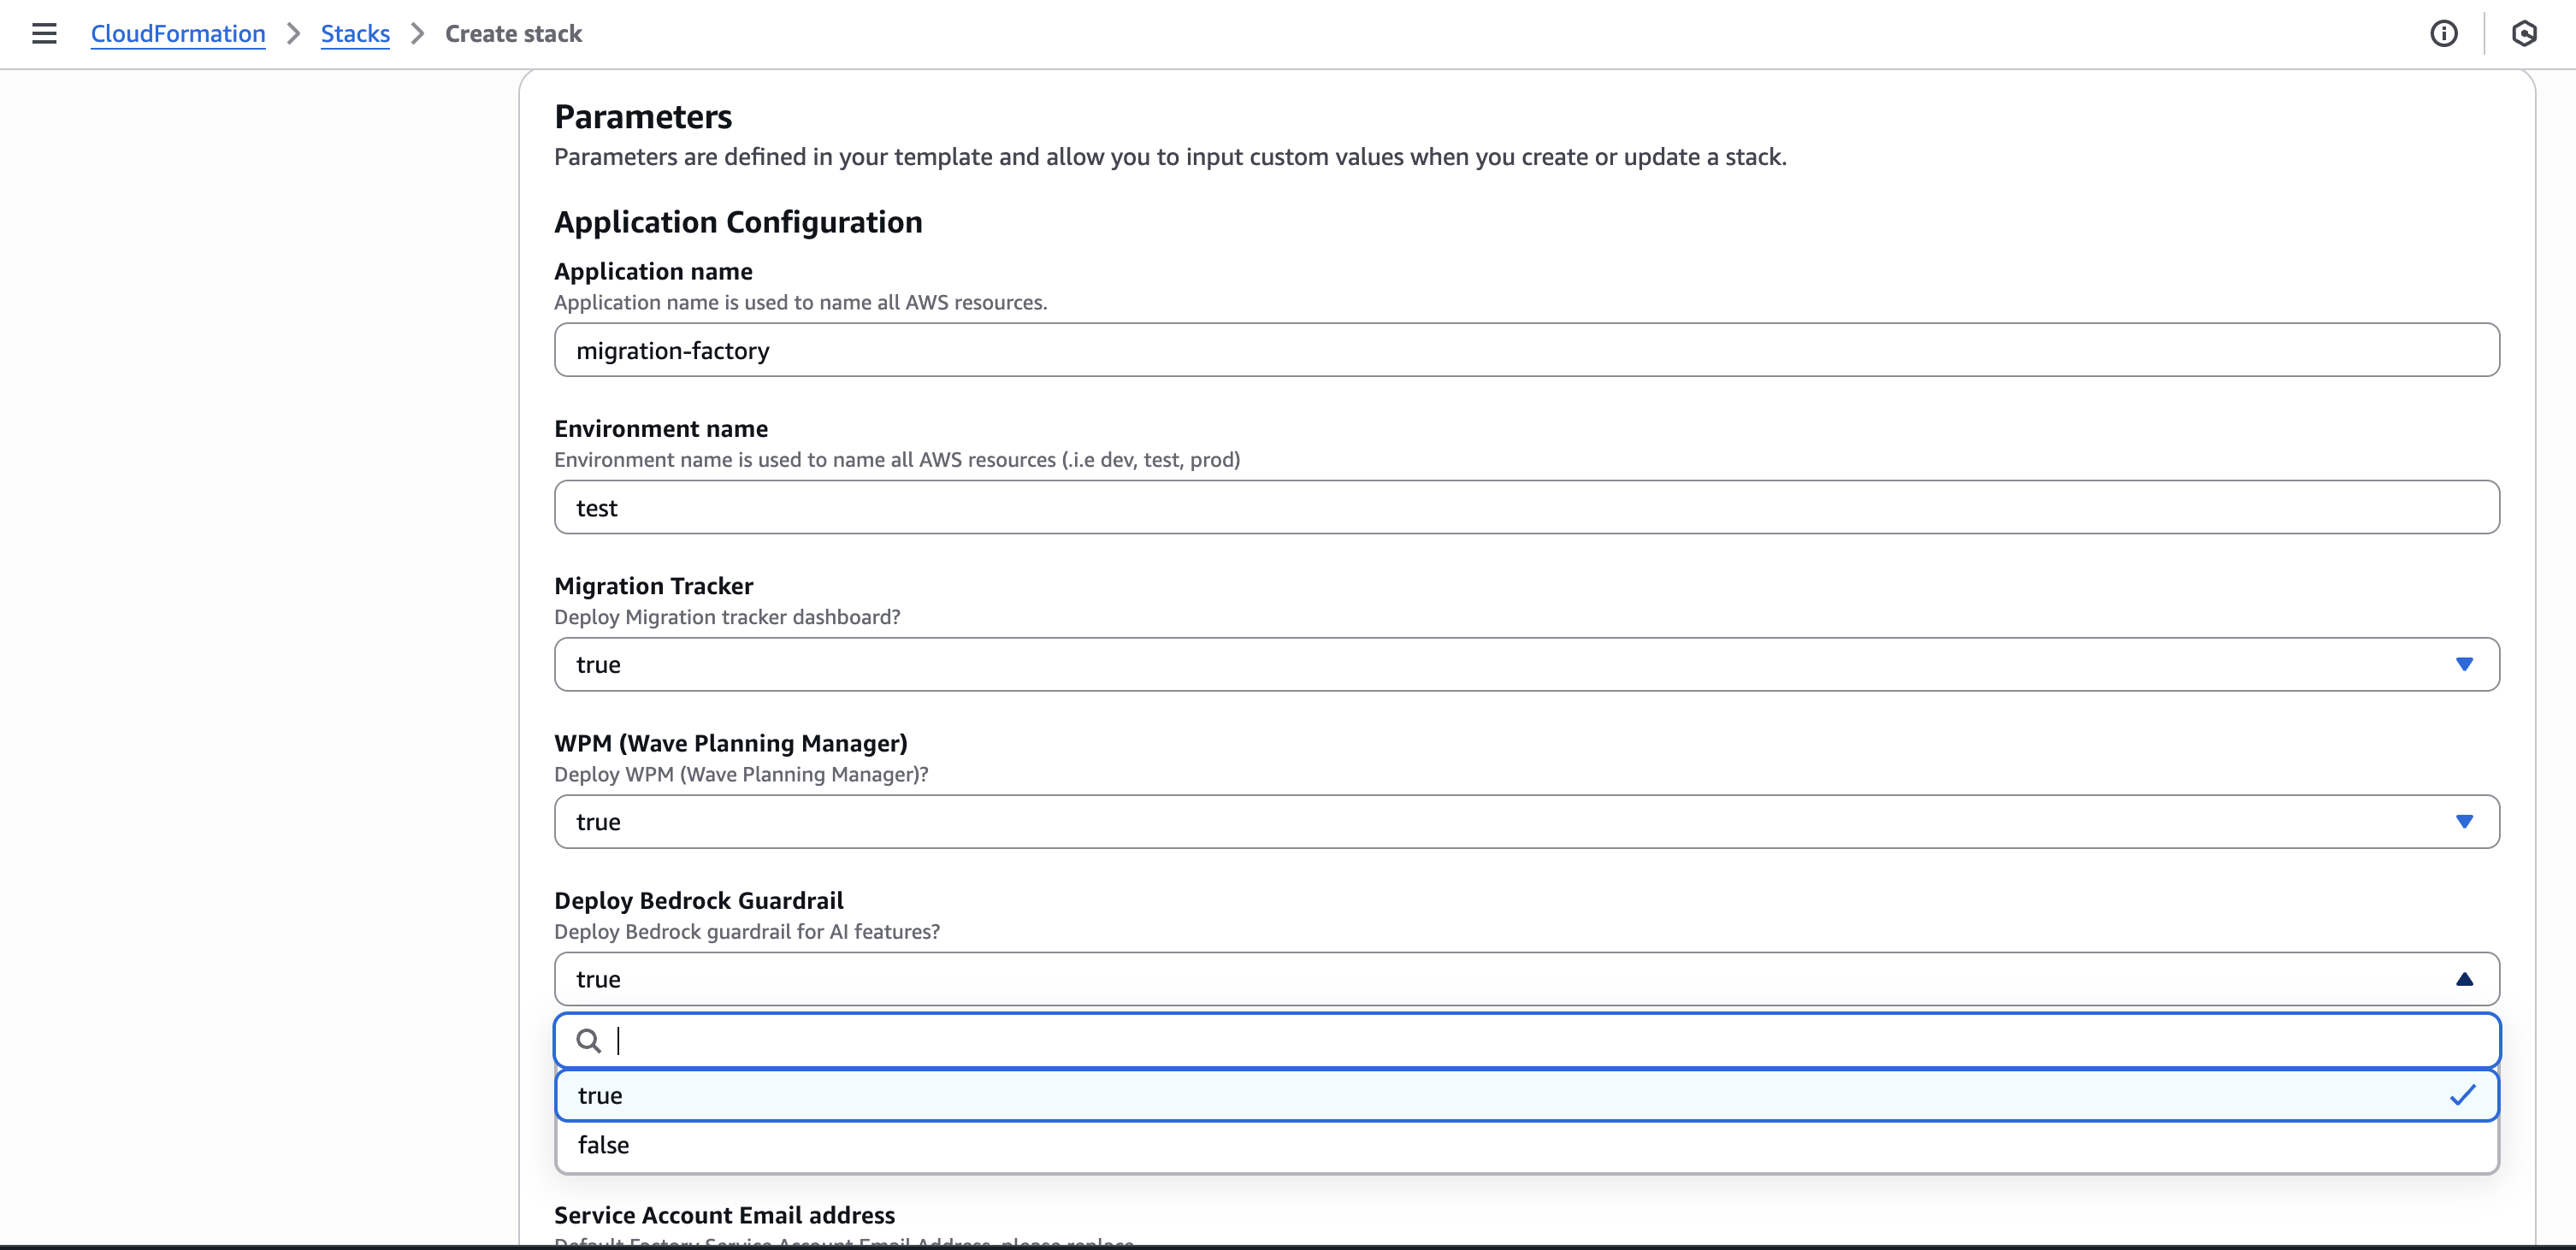Click the info help icon
The height and width of the screenshot is (1250, 2576).
2444,33
